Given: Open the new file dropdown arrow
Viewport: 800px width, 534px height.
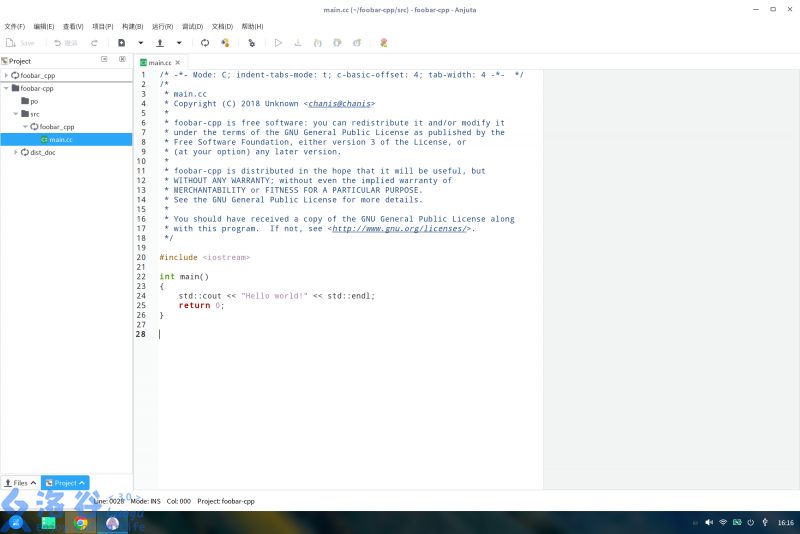Looking at the screenshot, I should click(141, 43).
